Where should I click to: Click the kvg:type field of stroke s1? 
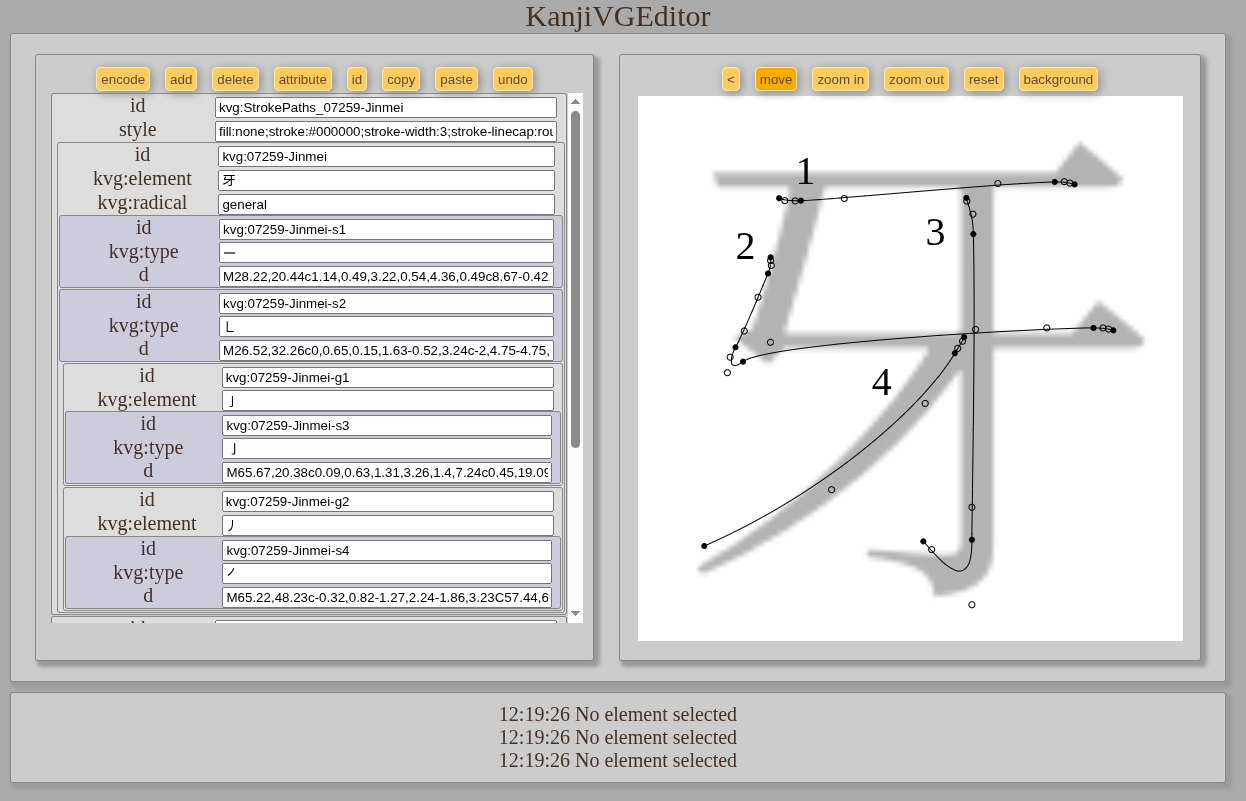(x=386, y=253)
